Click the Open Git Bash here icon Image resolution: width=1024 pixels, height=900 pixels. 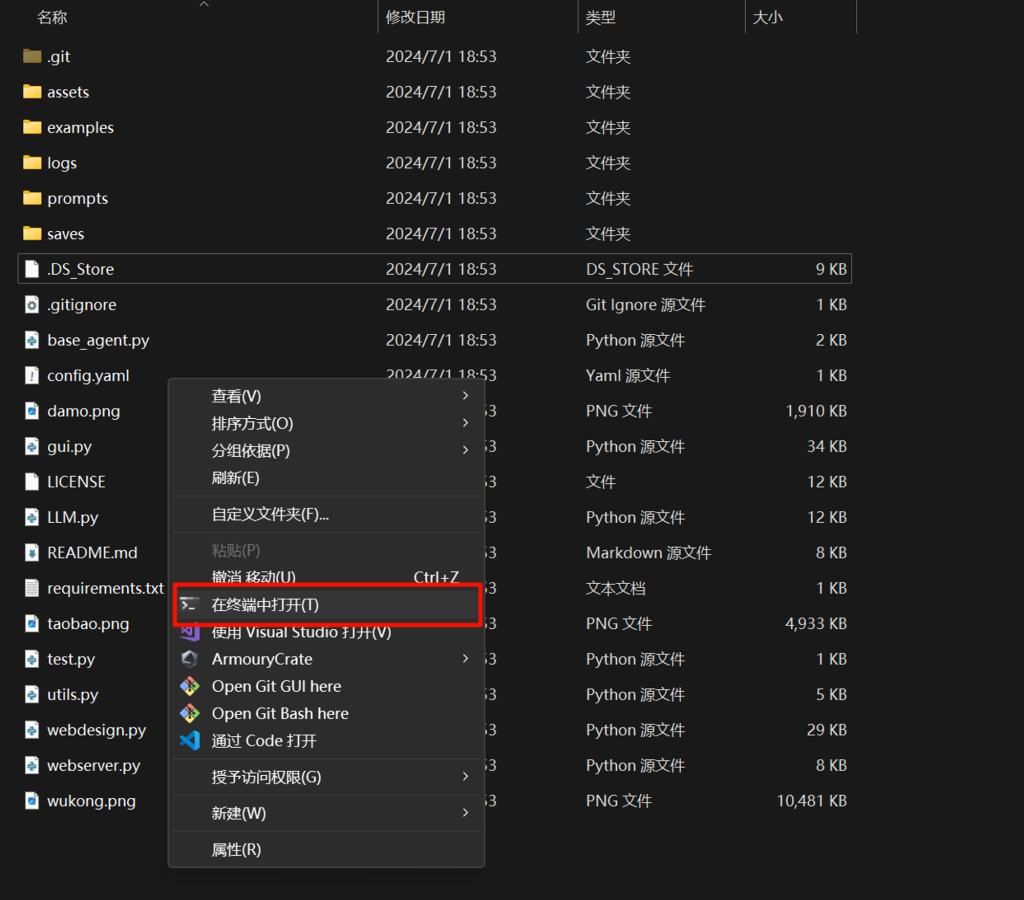click(189, 714)
